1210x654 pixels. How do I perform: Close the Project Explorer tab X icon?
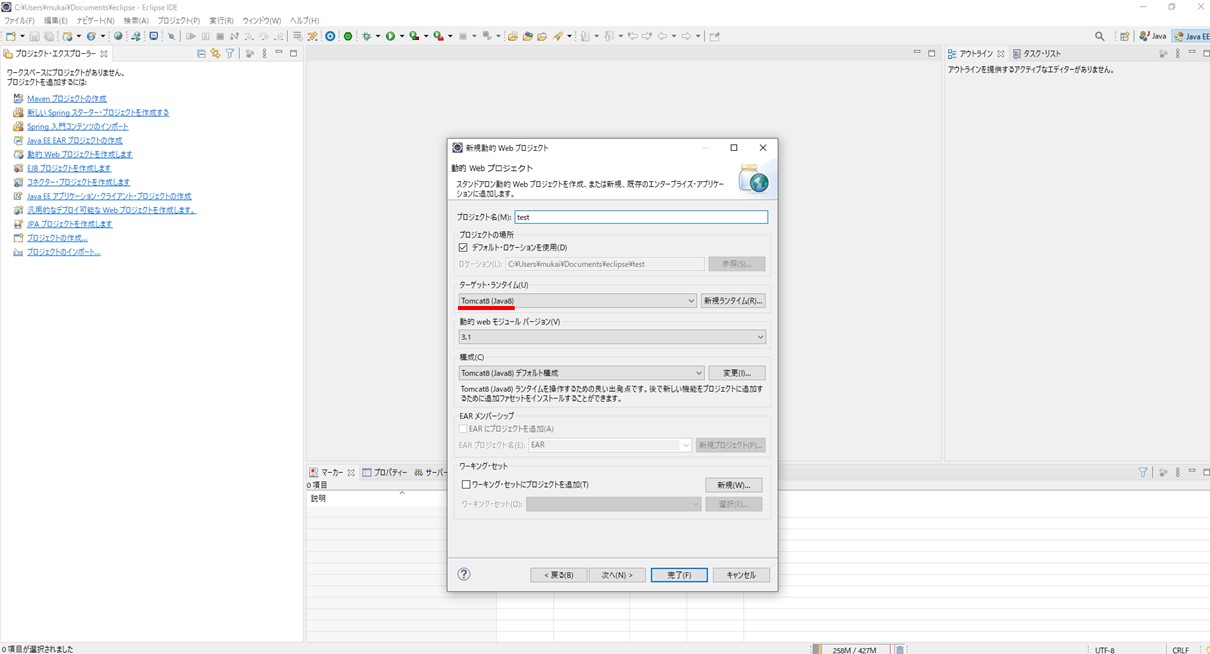(x=104, y=54)
